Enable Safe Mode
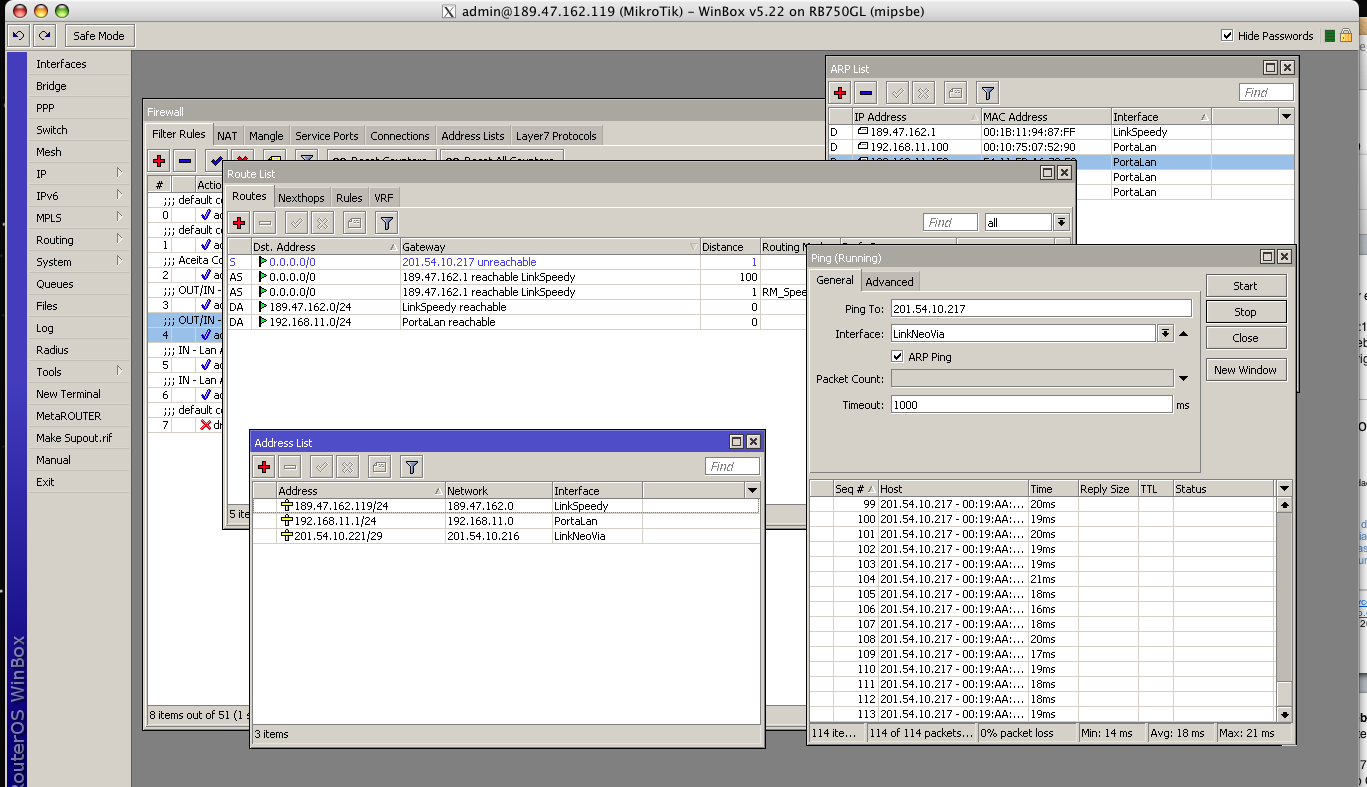The height and width of the screenshot is (787, 1367). tap(99, 35)
